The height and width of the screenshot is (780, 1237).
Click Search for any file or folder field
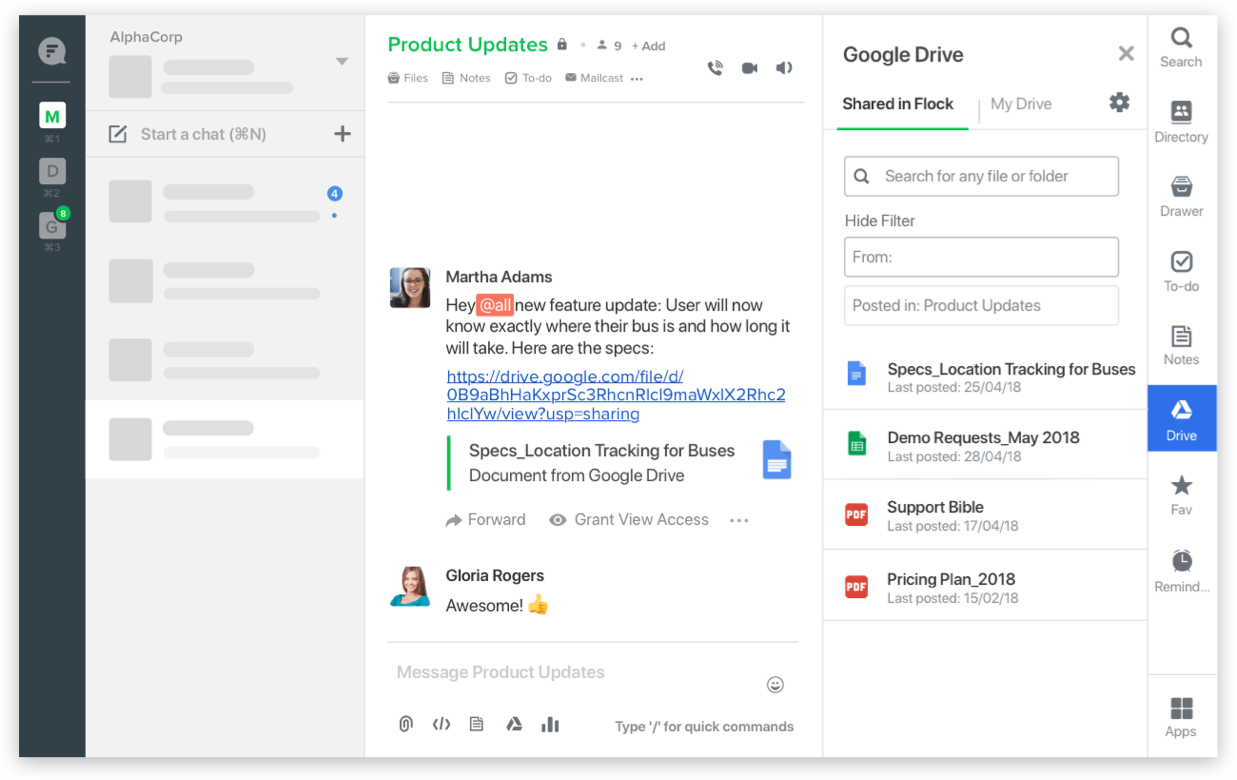click(981, 176)
